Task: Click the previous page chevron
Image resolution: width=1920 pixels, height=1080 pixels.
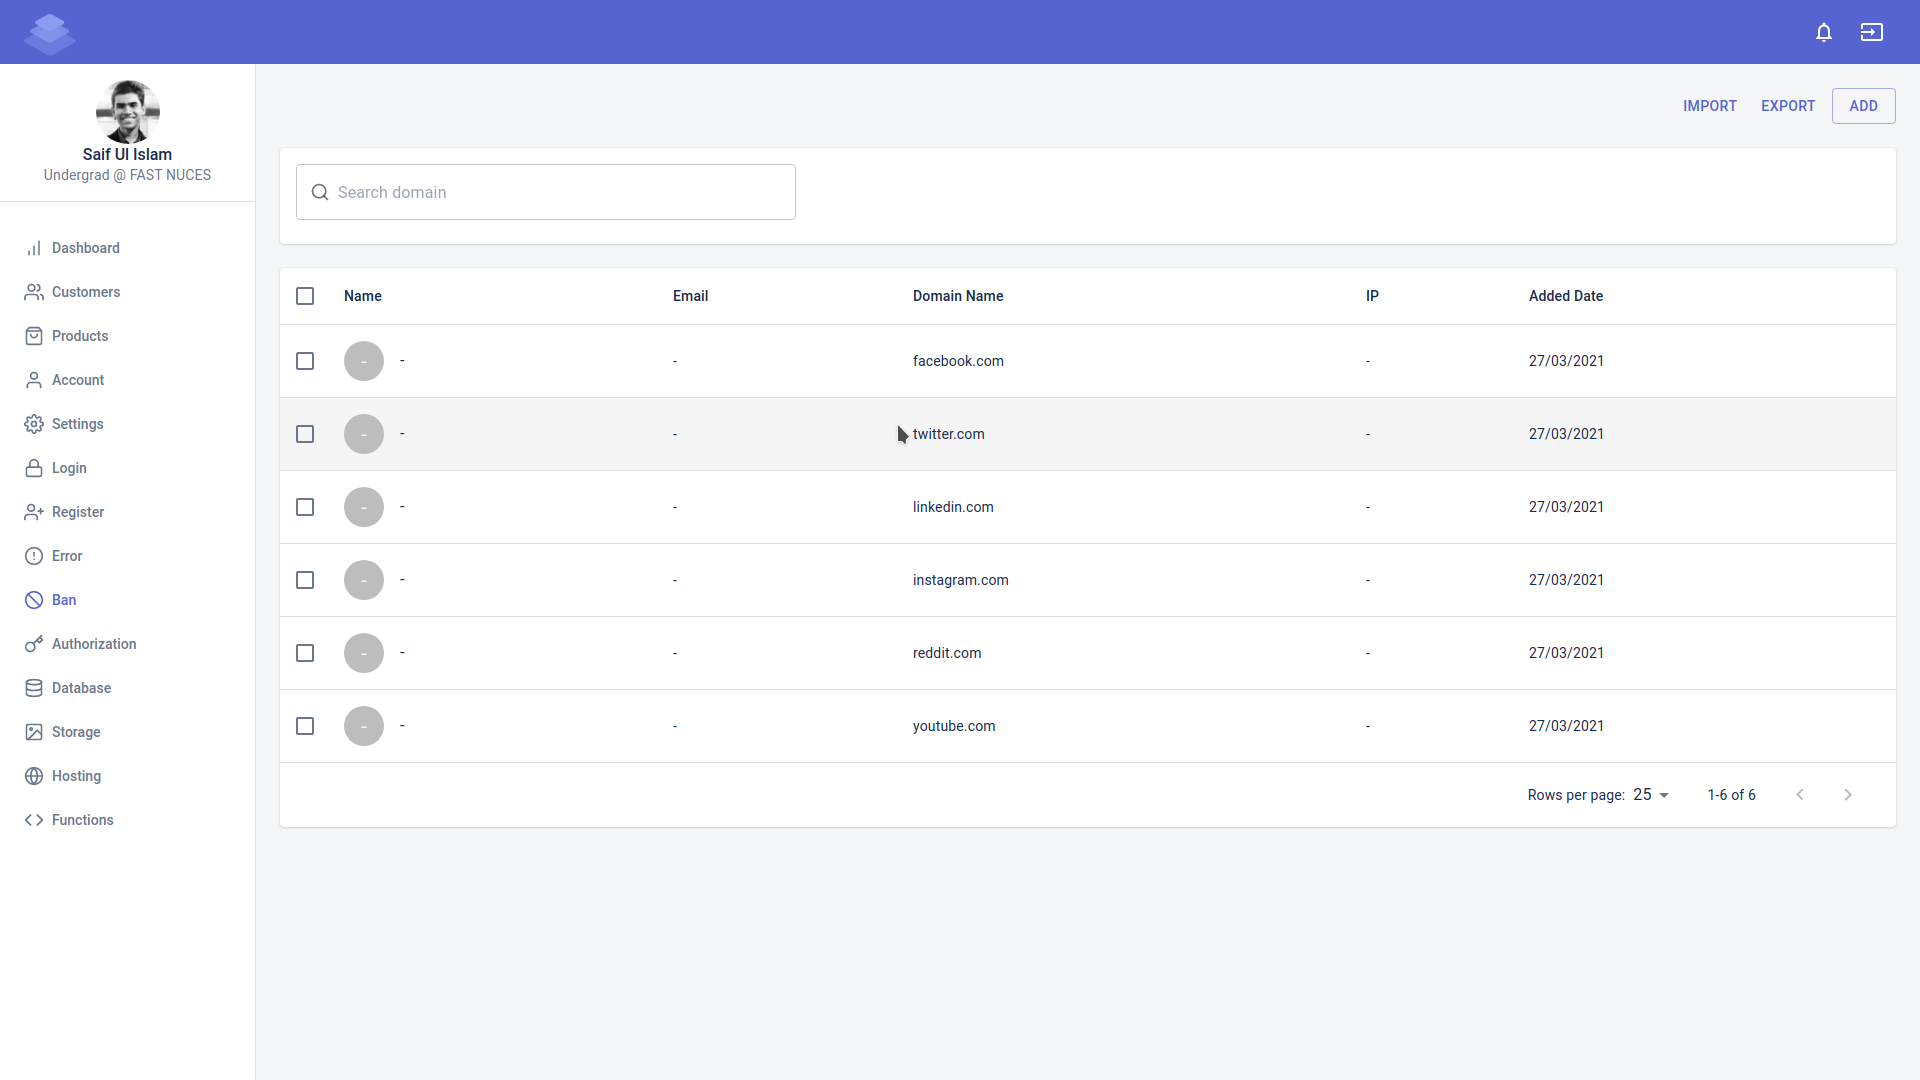Action: pyautogui.click(x=1800, y=794)
